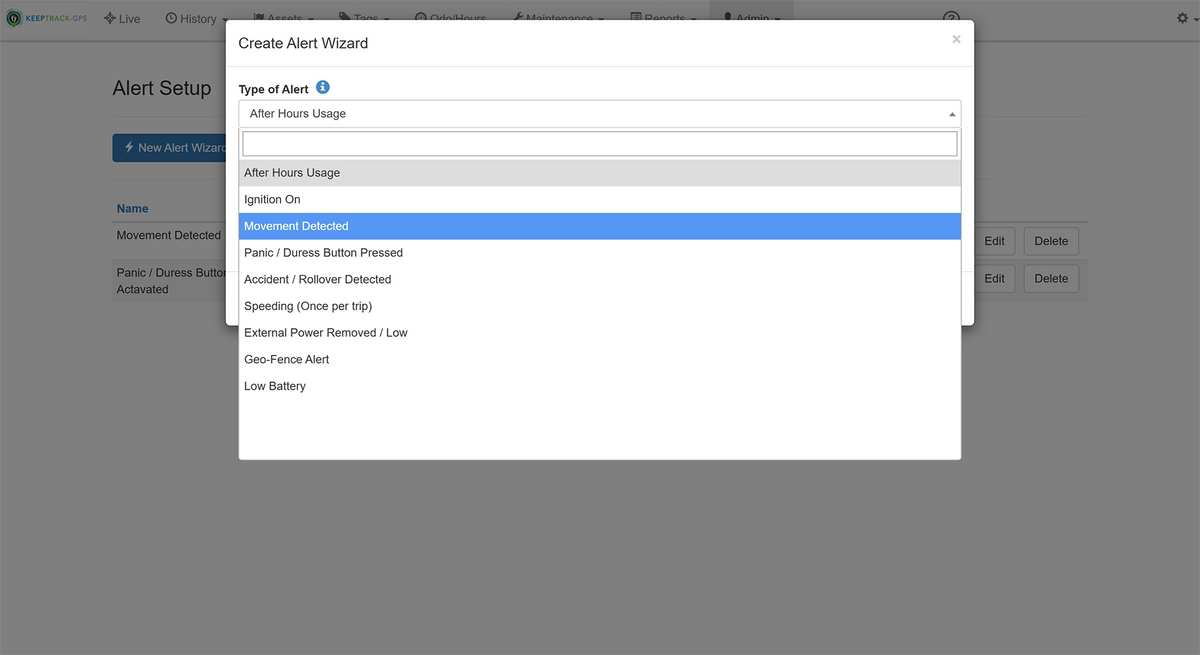The height and width of the screenshot is (655, 1200).
Task: Open Odo/Hours via its gauge icon
Action: tap(423, 17)
